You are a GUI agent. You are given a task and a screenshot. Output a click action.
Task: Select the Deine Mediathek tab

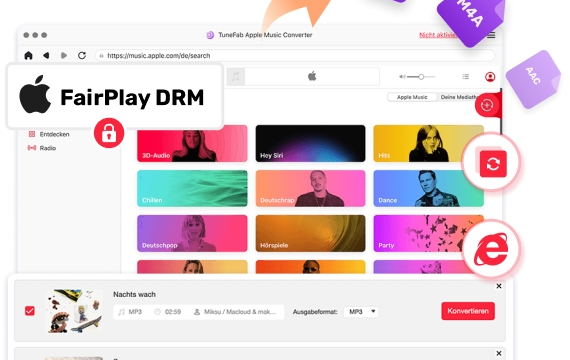[458, 97]
